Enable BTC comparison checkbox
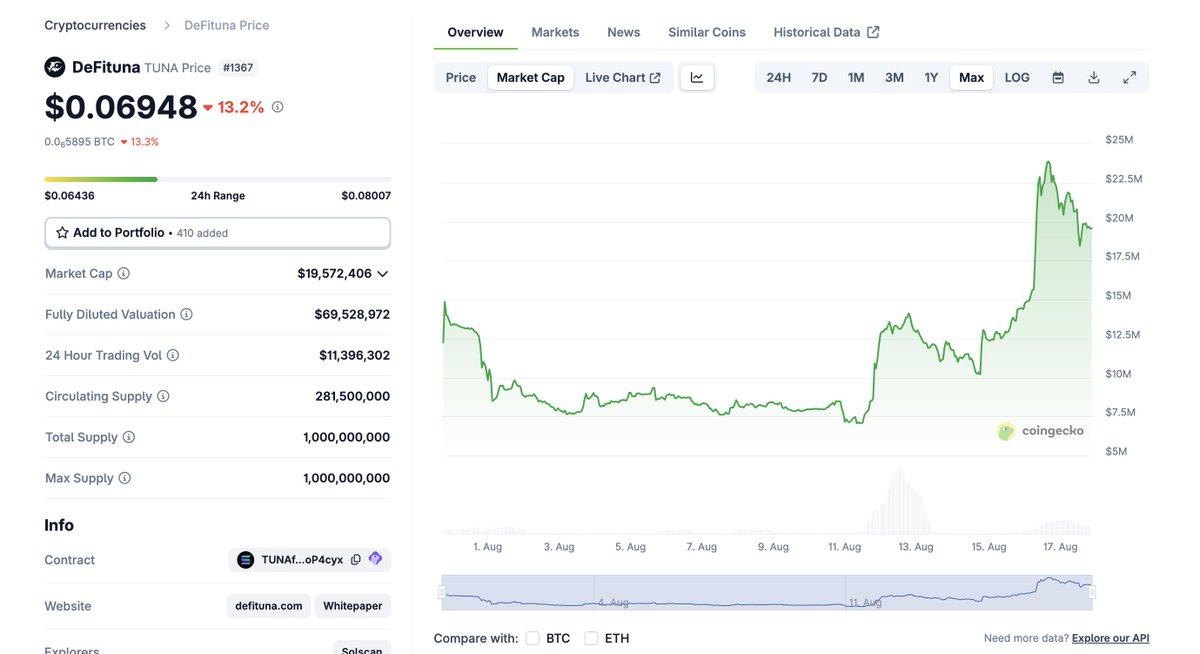The image size is (1200, 654). (532, 638)
